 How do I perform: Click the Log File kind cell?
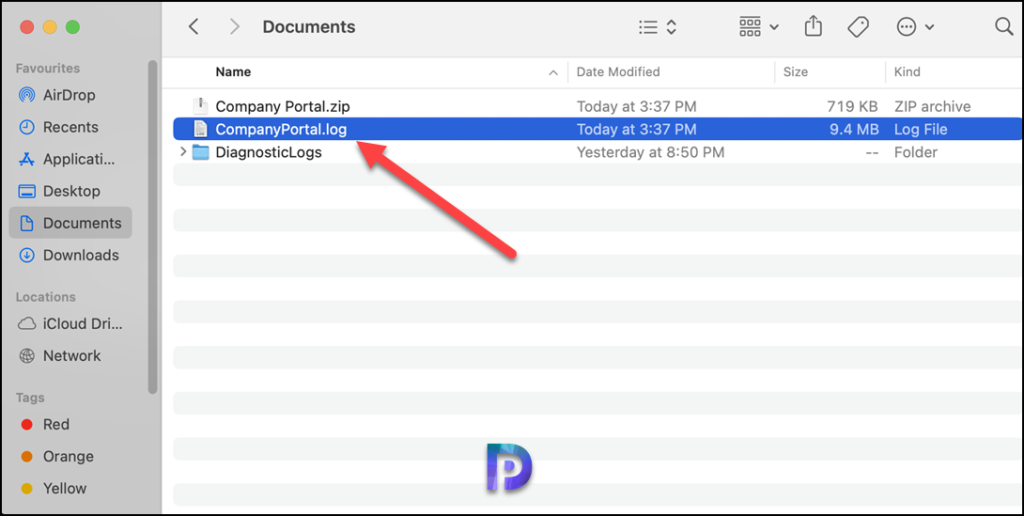(x=920, y=129)
